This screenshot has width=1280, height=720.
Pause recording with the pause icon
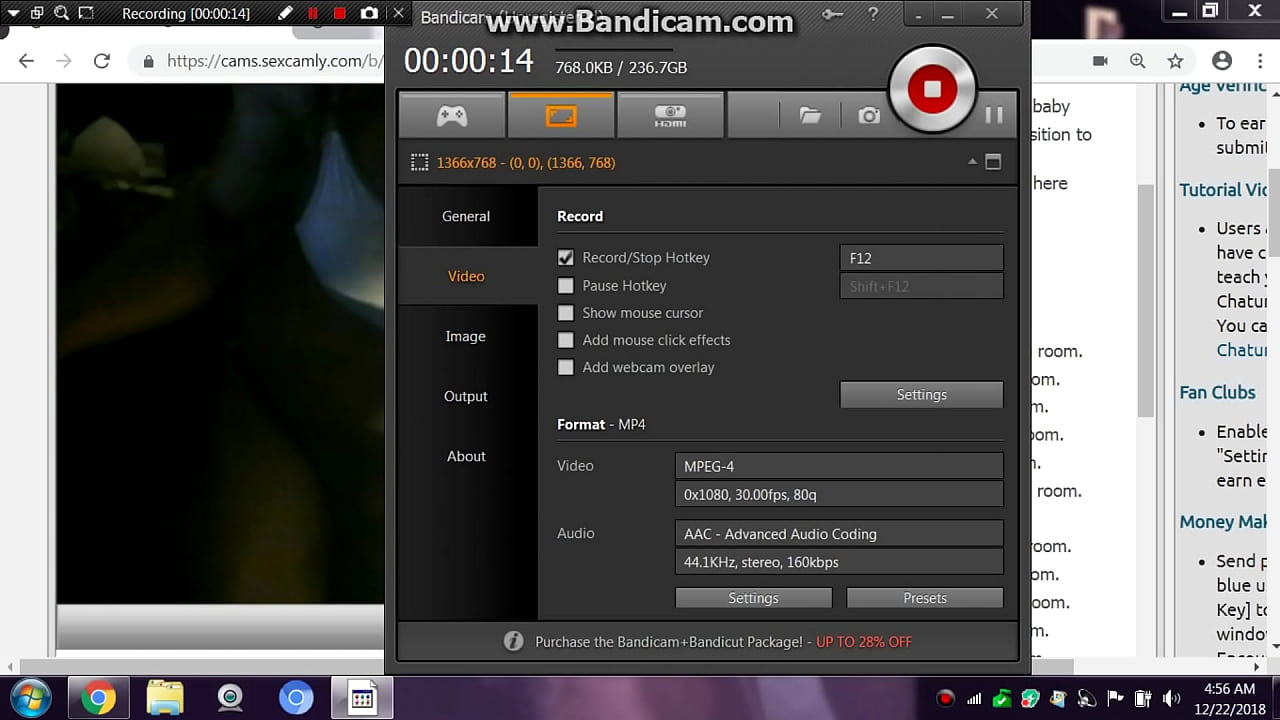pyautogui.click(x=993, y=115)
